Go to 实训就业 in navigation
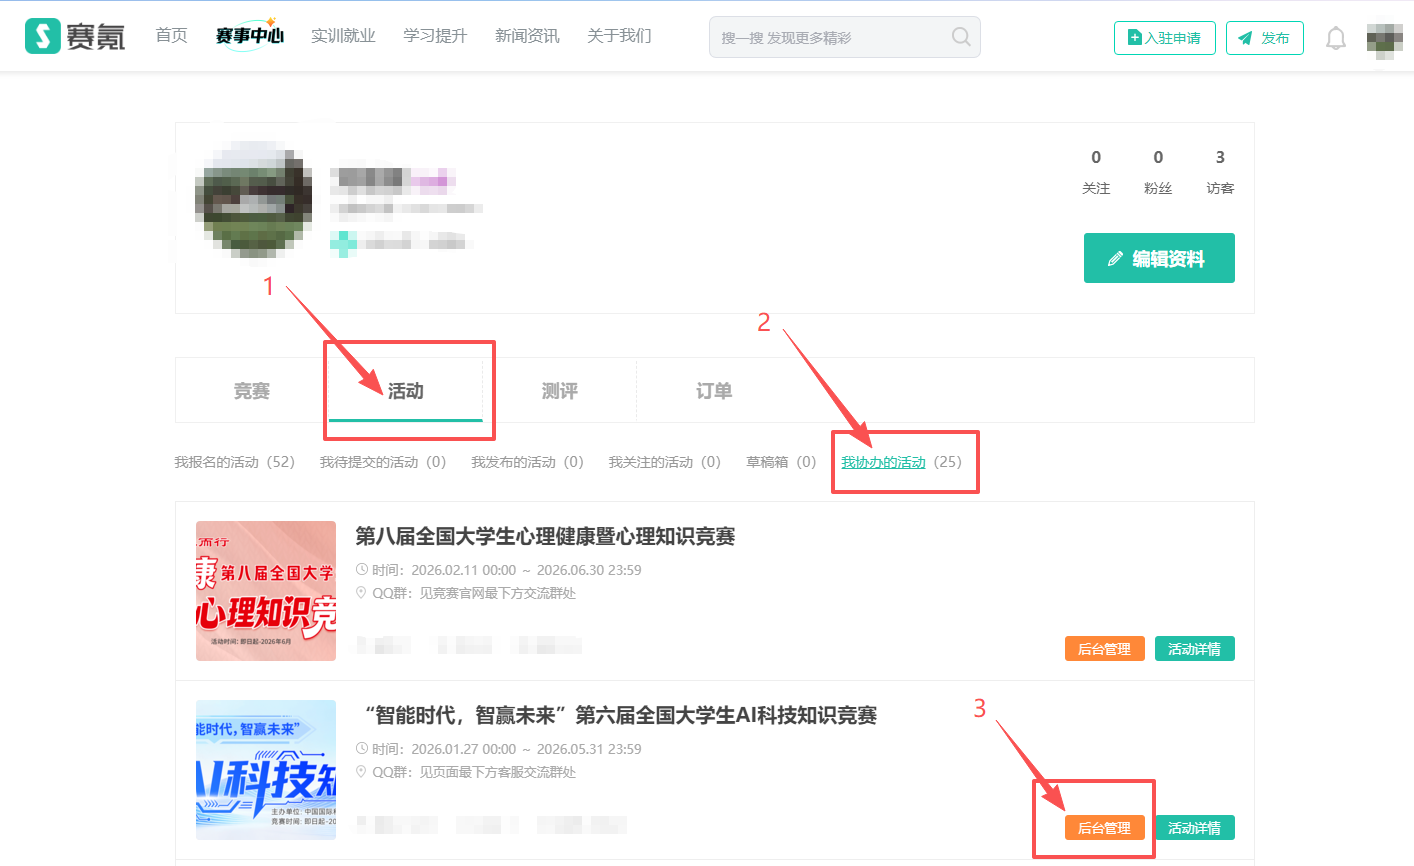1414x866 pixels. click(x=343, y=36)
